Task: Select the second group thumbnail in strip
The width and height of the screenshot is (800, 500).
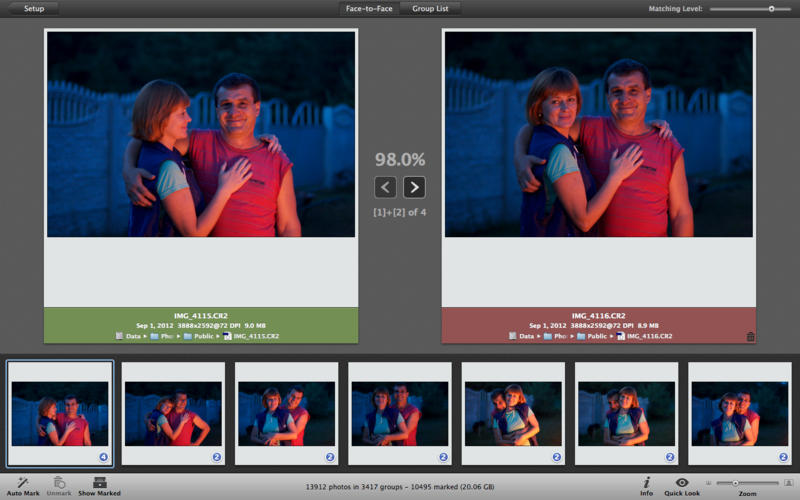Action: [x=173, y=414]
